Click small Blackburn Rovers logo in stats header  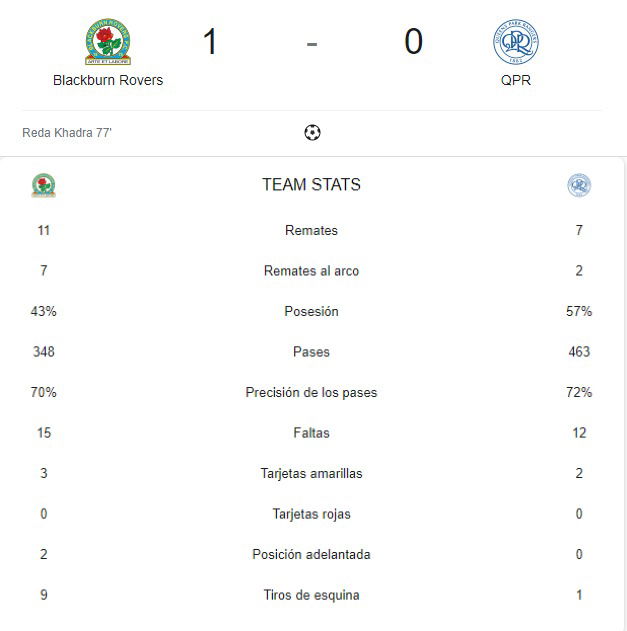click(x=43, y=185)
